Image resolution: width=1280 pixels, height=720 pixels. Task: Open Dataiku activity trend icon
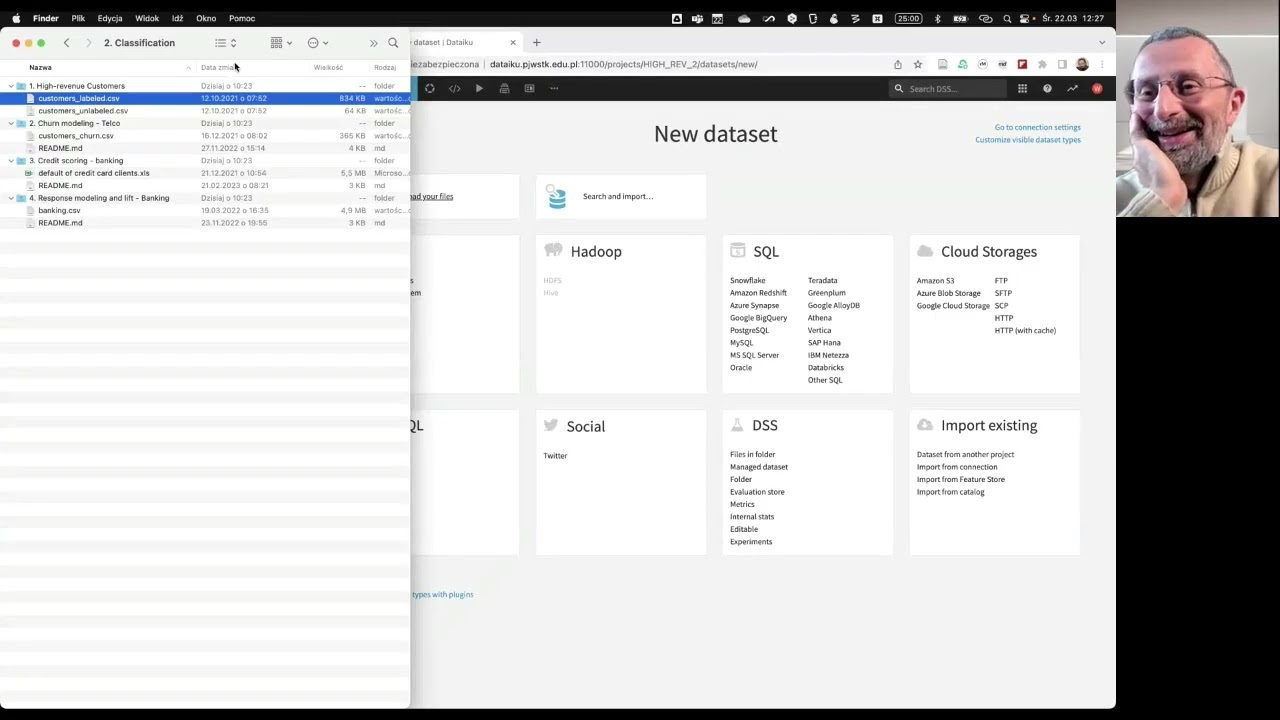[1072, 89]
